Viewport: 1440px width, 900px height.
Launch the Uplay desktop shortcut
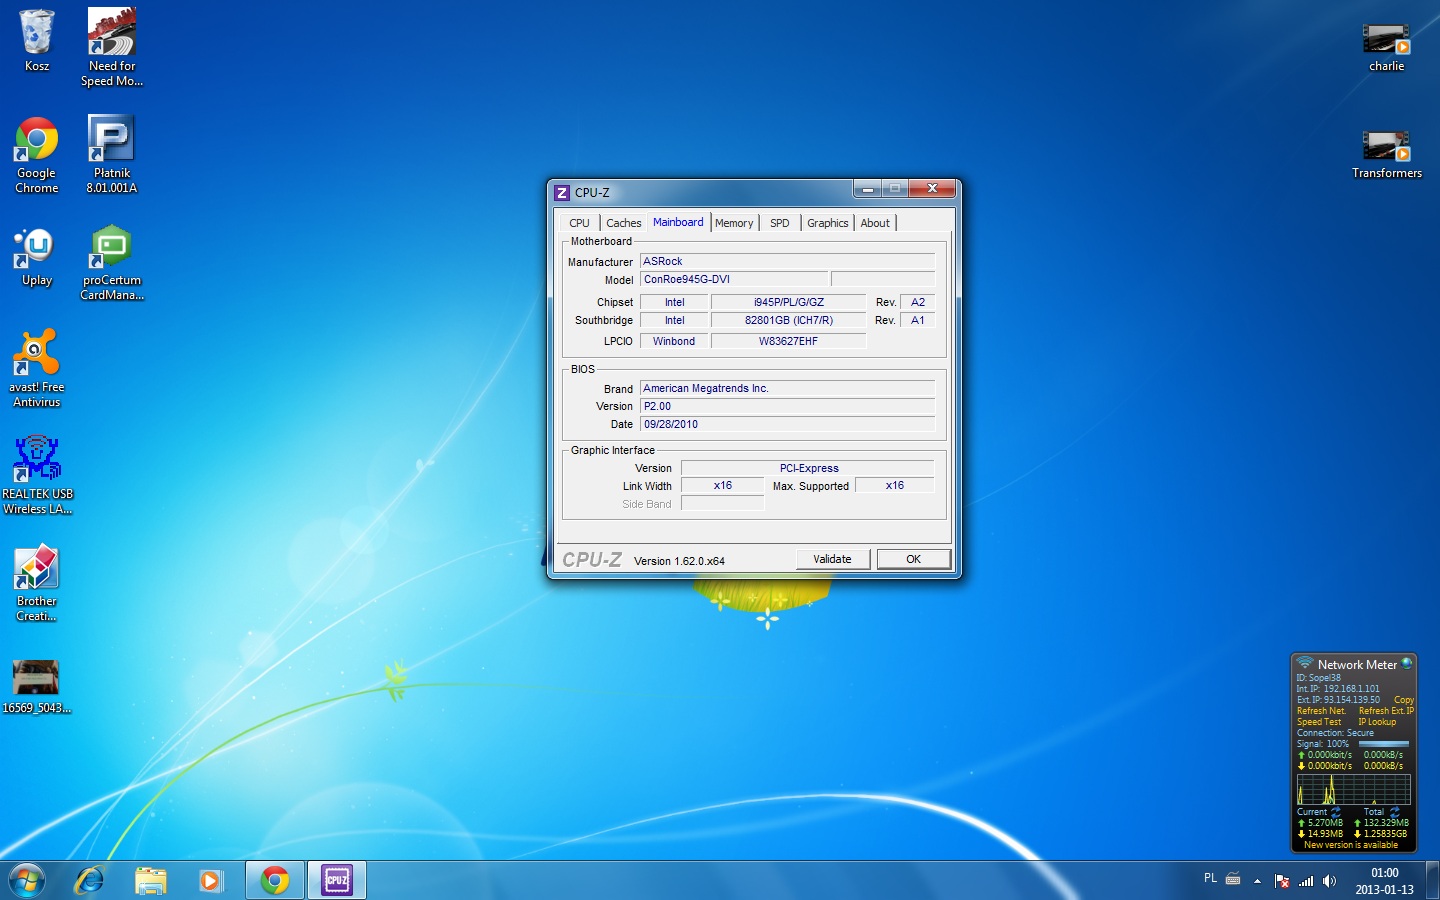37,257
